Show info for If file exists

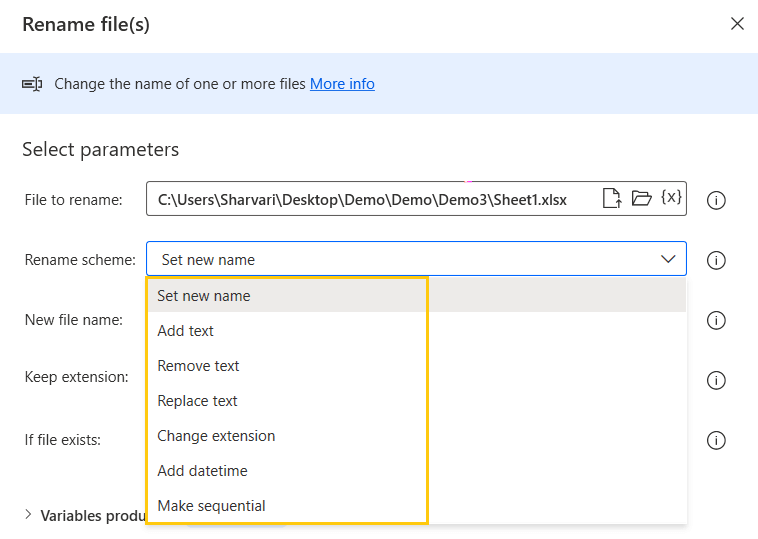point(716,440)
